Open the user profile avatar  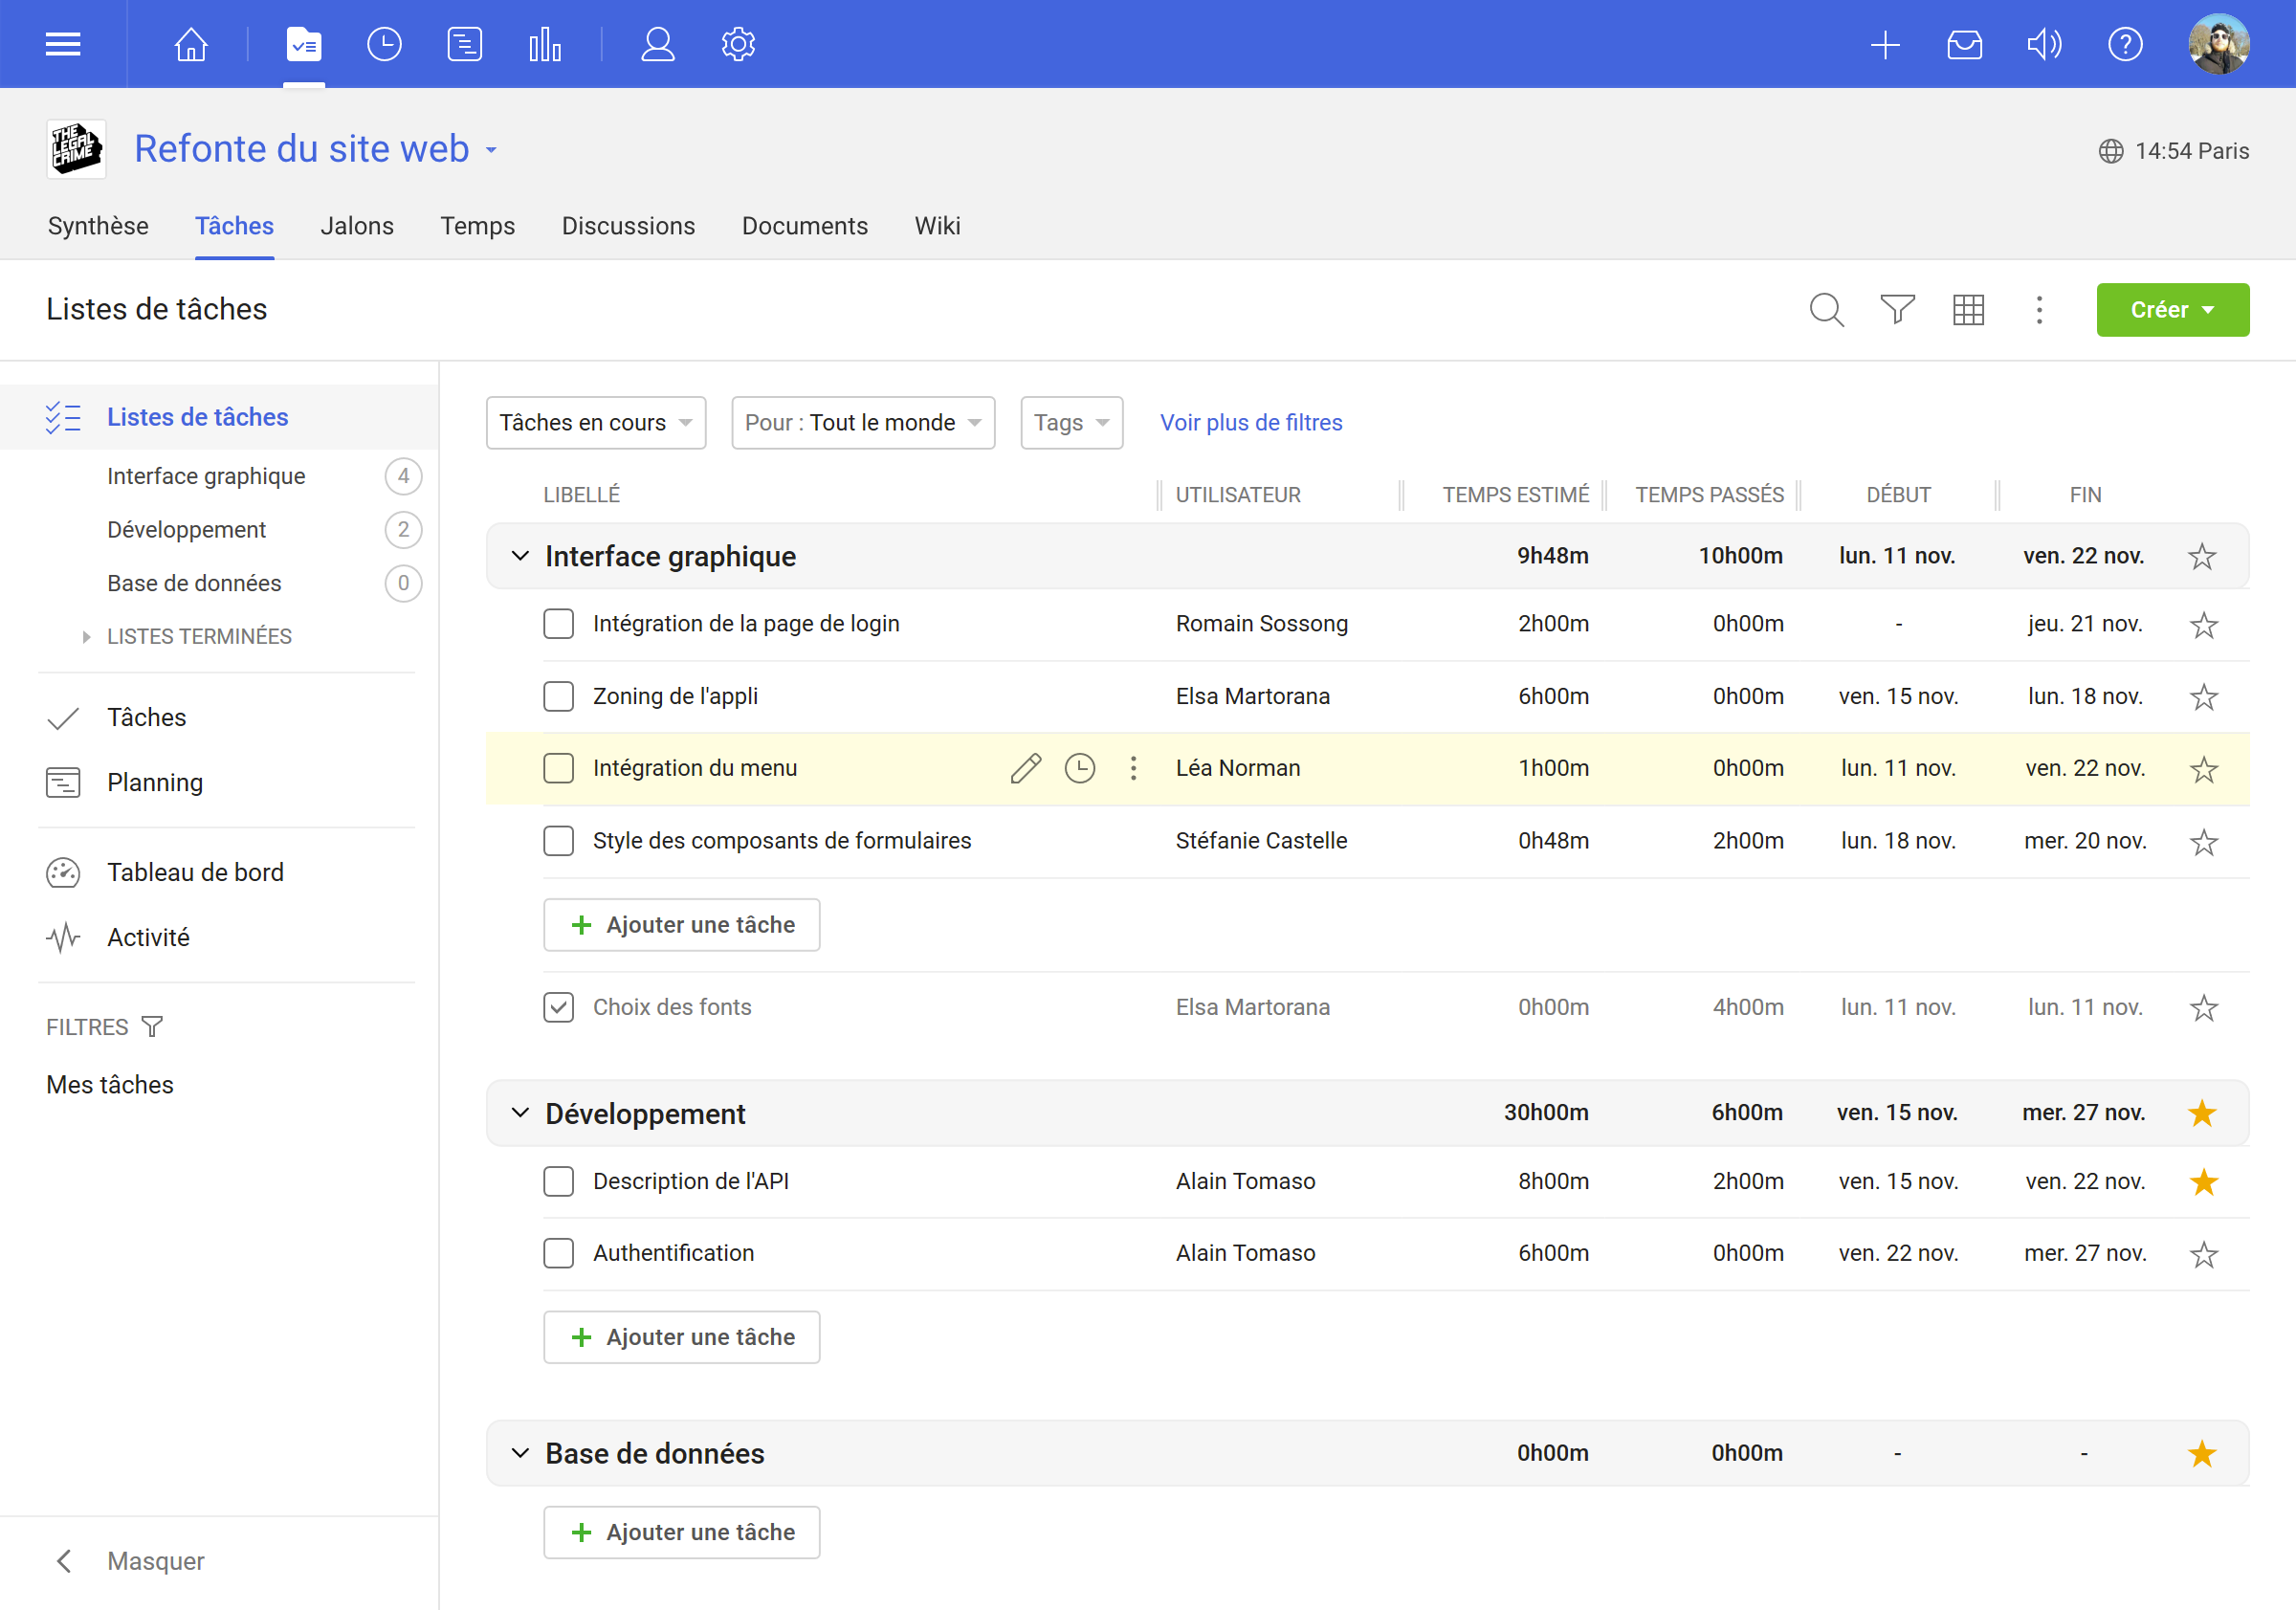coord(2218,44)
